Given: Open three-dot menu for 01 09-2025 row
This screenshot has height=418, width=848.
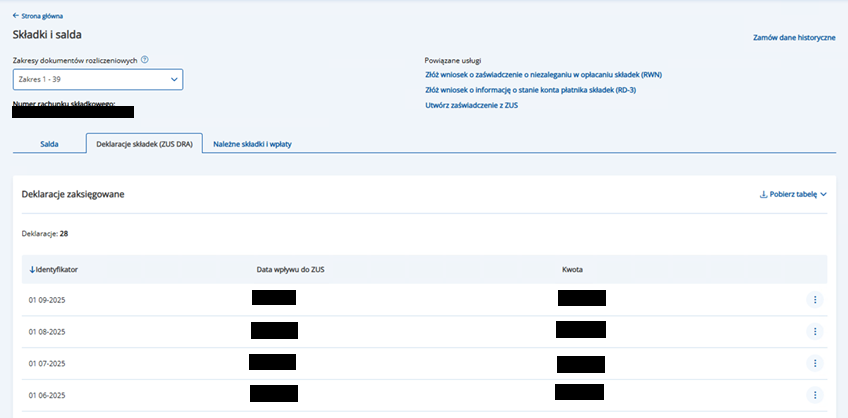Looking at the screenshot, I should pos(814,299).
